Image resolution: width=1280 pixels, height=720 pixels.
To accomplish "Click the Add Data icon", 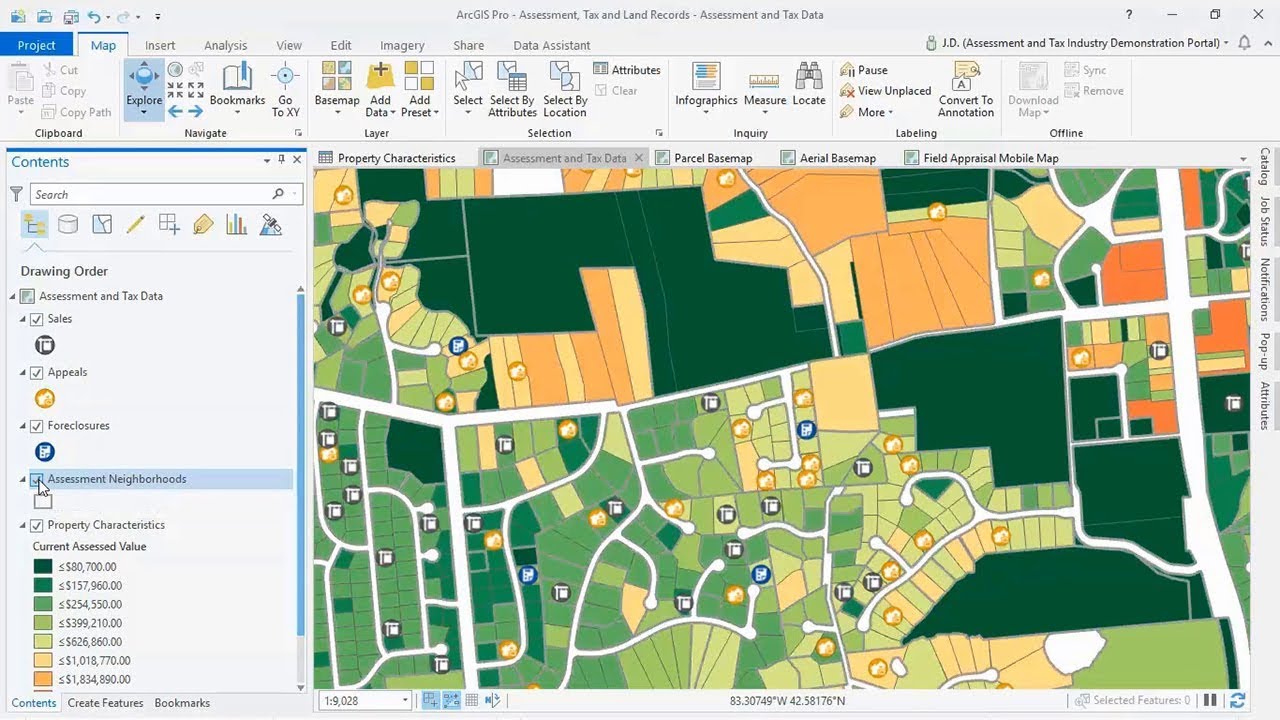I will [380, 76].
